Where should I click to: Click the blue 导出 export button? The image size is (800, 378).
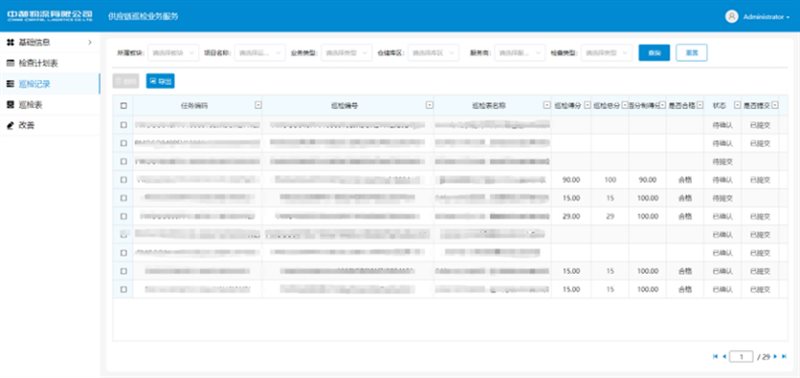click(x=160, y=81)
